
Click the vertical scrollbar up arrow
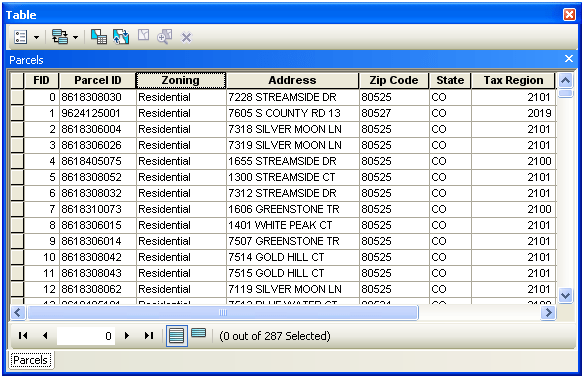tap(565, 80)
